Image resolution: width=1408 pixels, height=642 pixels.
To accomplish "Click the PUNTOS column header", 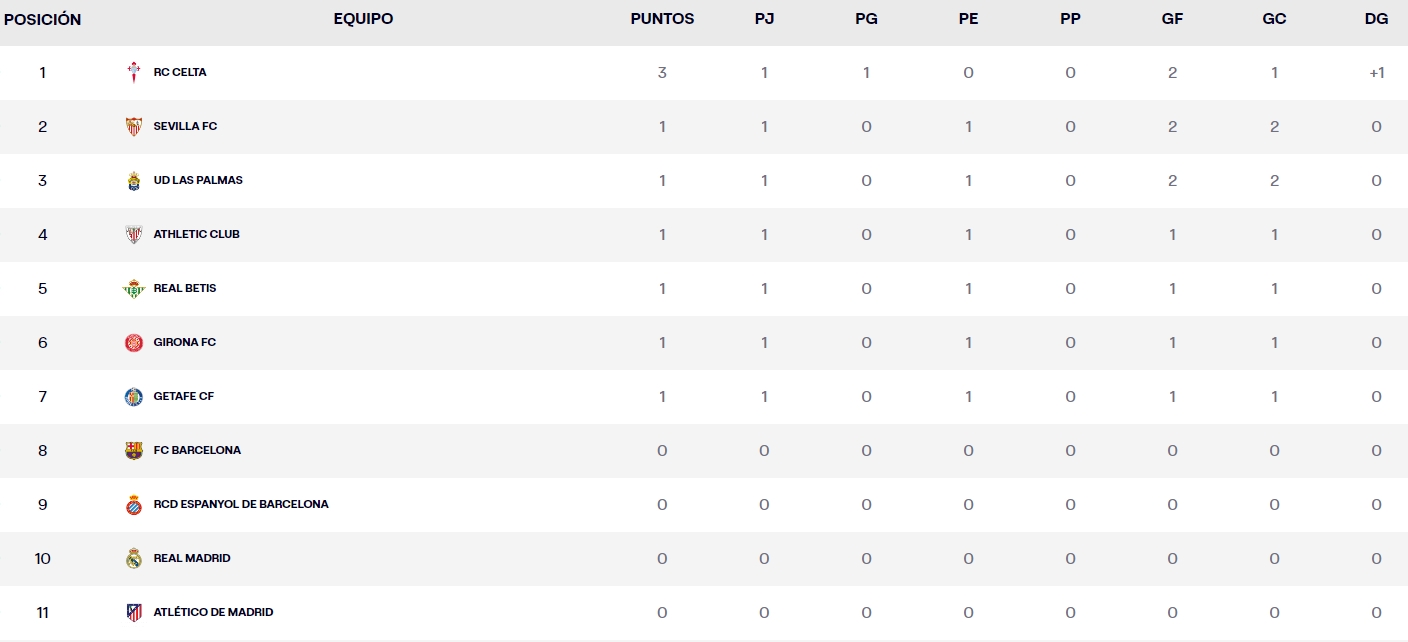I will point(662,19).
